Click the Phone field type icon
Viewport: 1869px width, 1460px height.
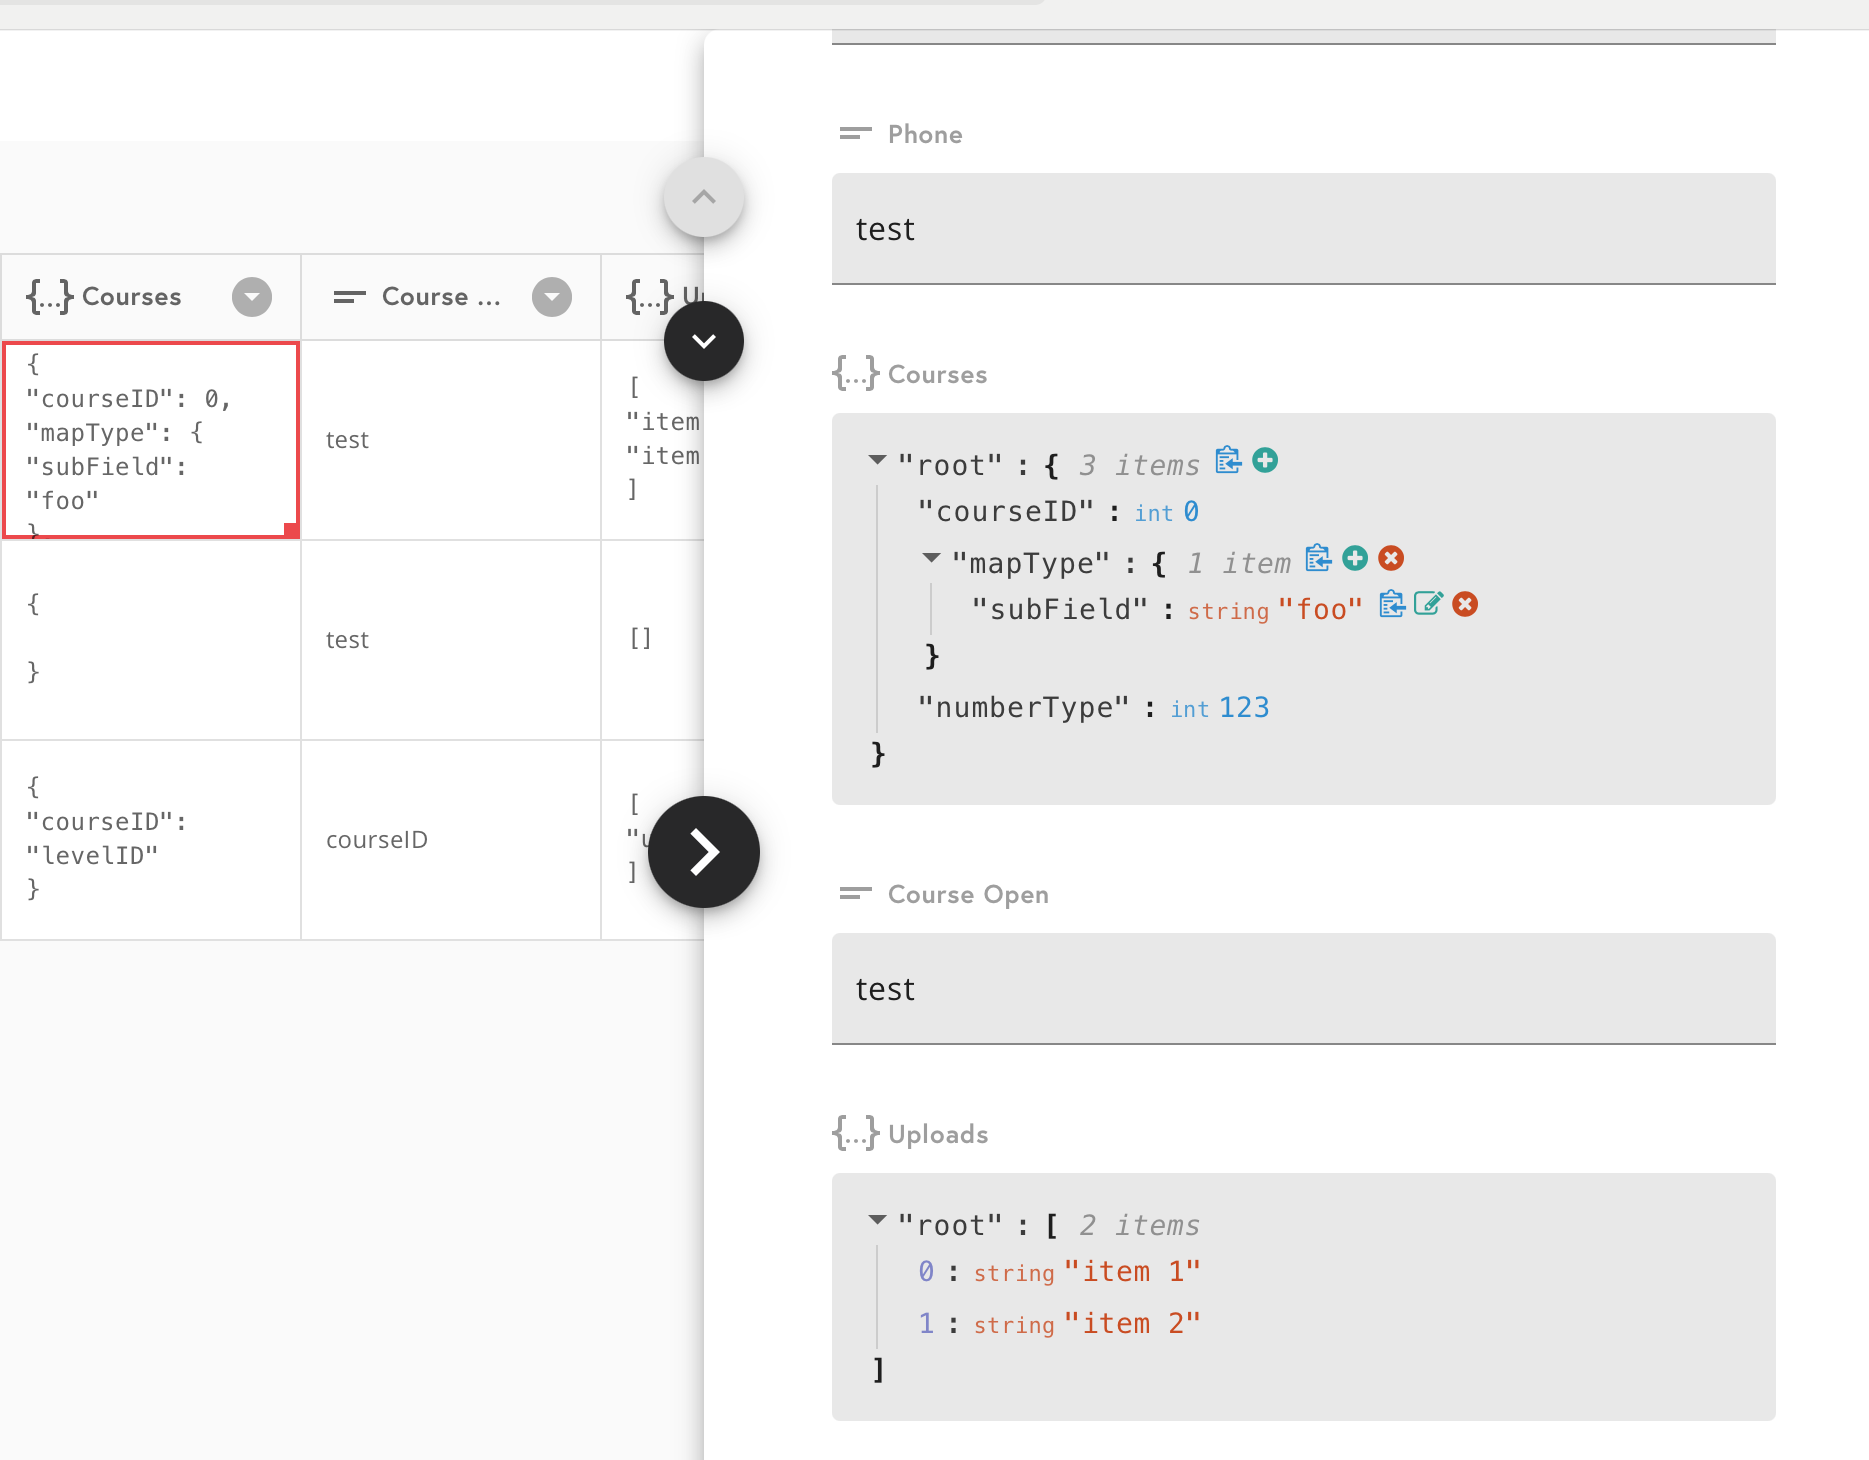click(855, 133)
